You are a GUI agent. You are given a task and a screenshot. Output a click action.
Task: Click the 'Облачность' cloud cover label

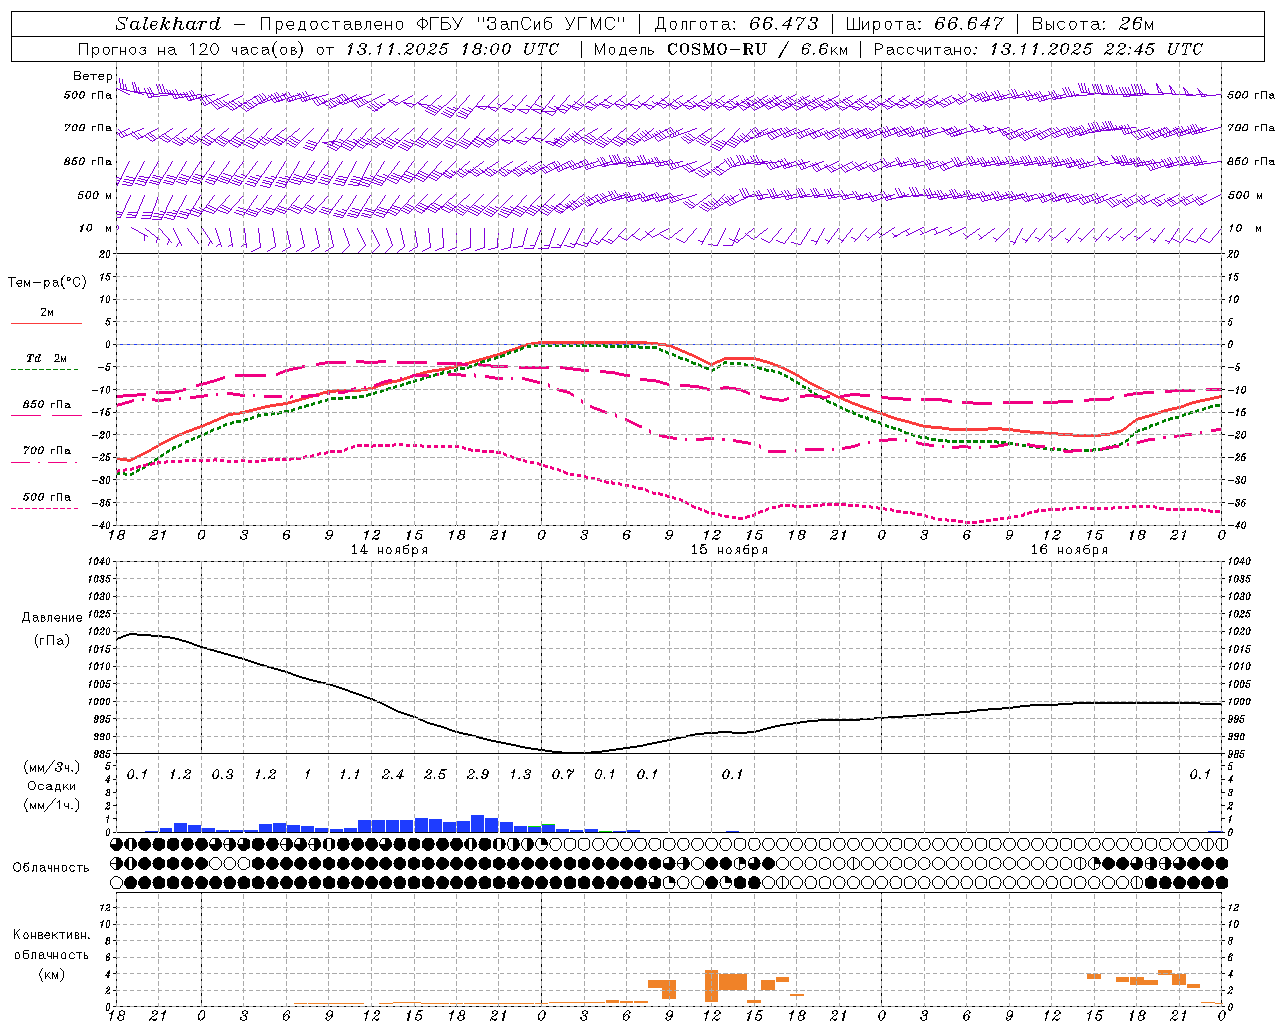click(51, 868)
